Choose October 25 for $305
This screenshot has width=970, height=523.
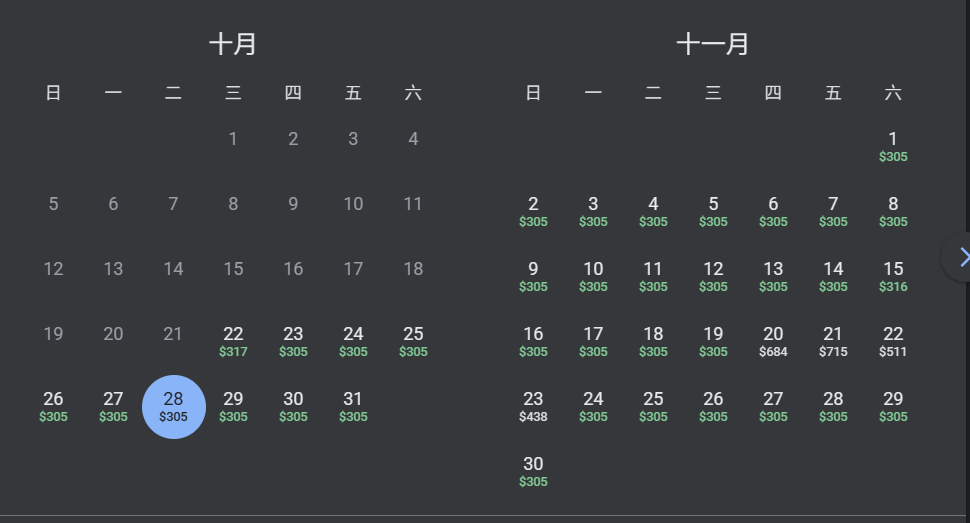413,342
